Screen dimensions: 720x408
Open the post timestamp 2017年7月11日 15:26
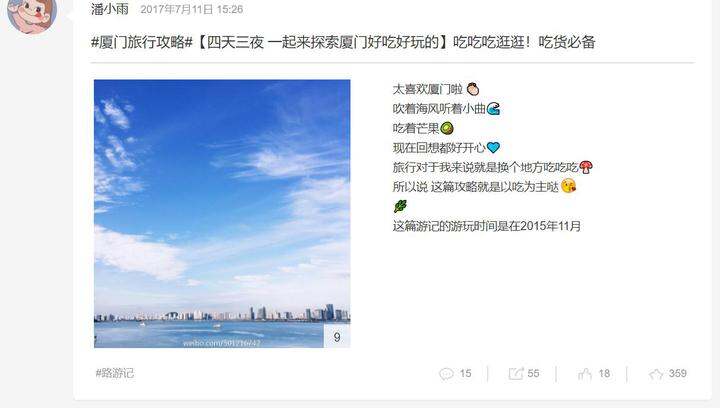tap(191, 9)
